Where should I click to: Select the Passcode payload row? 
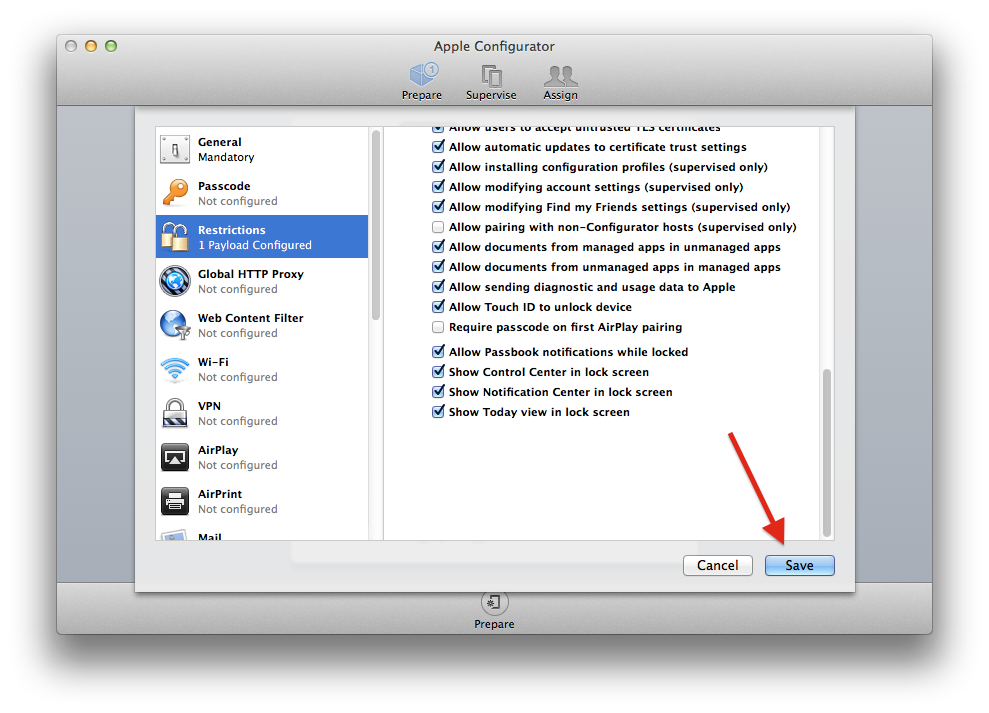pos(262,193)
